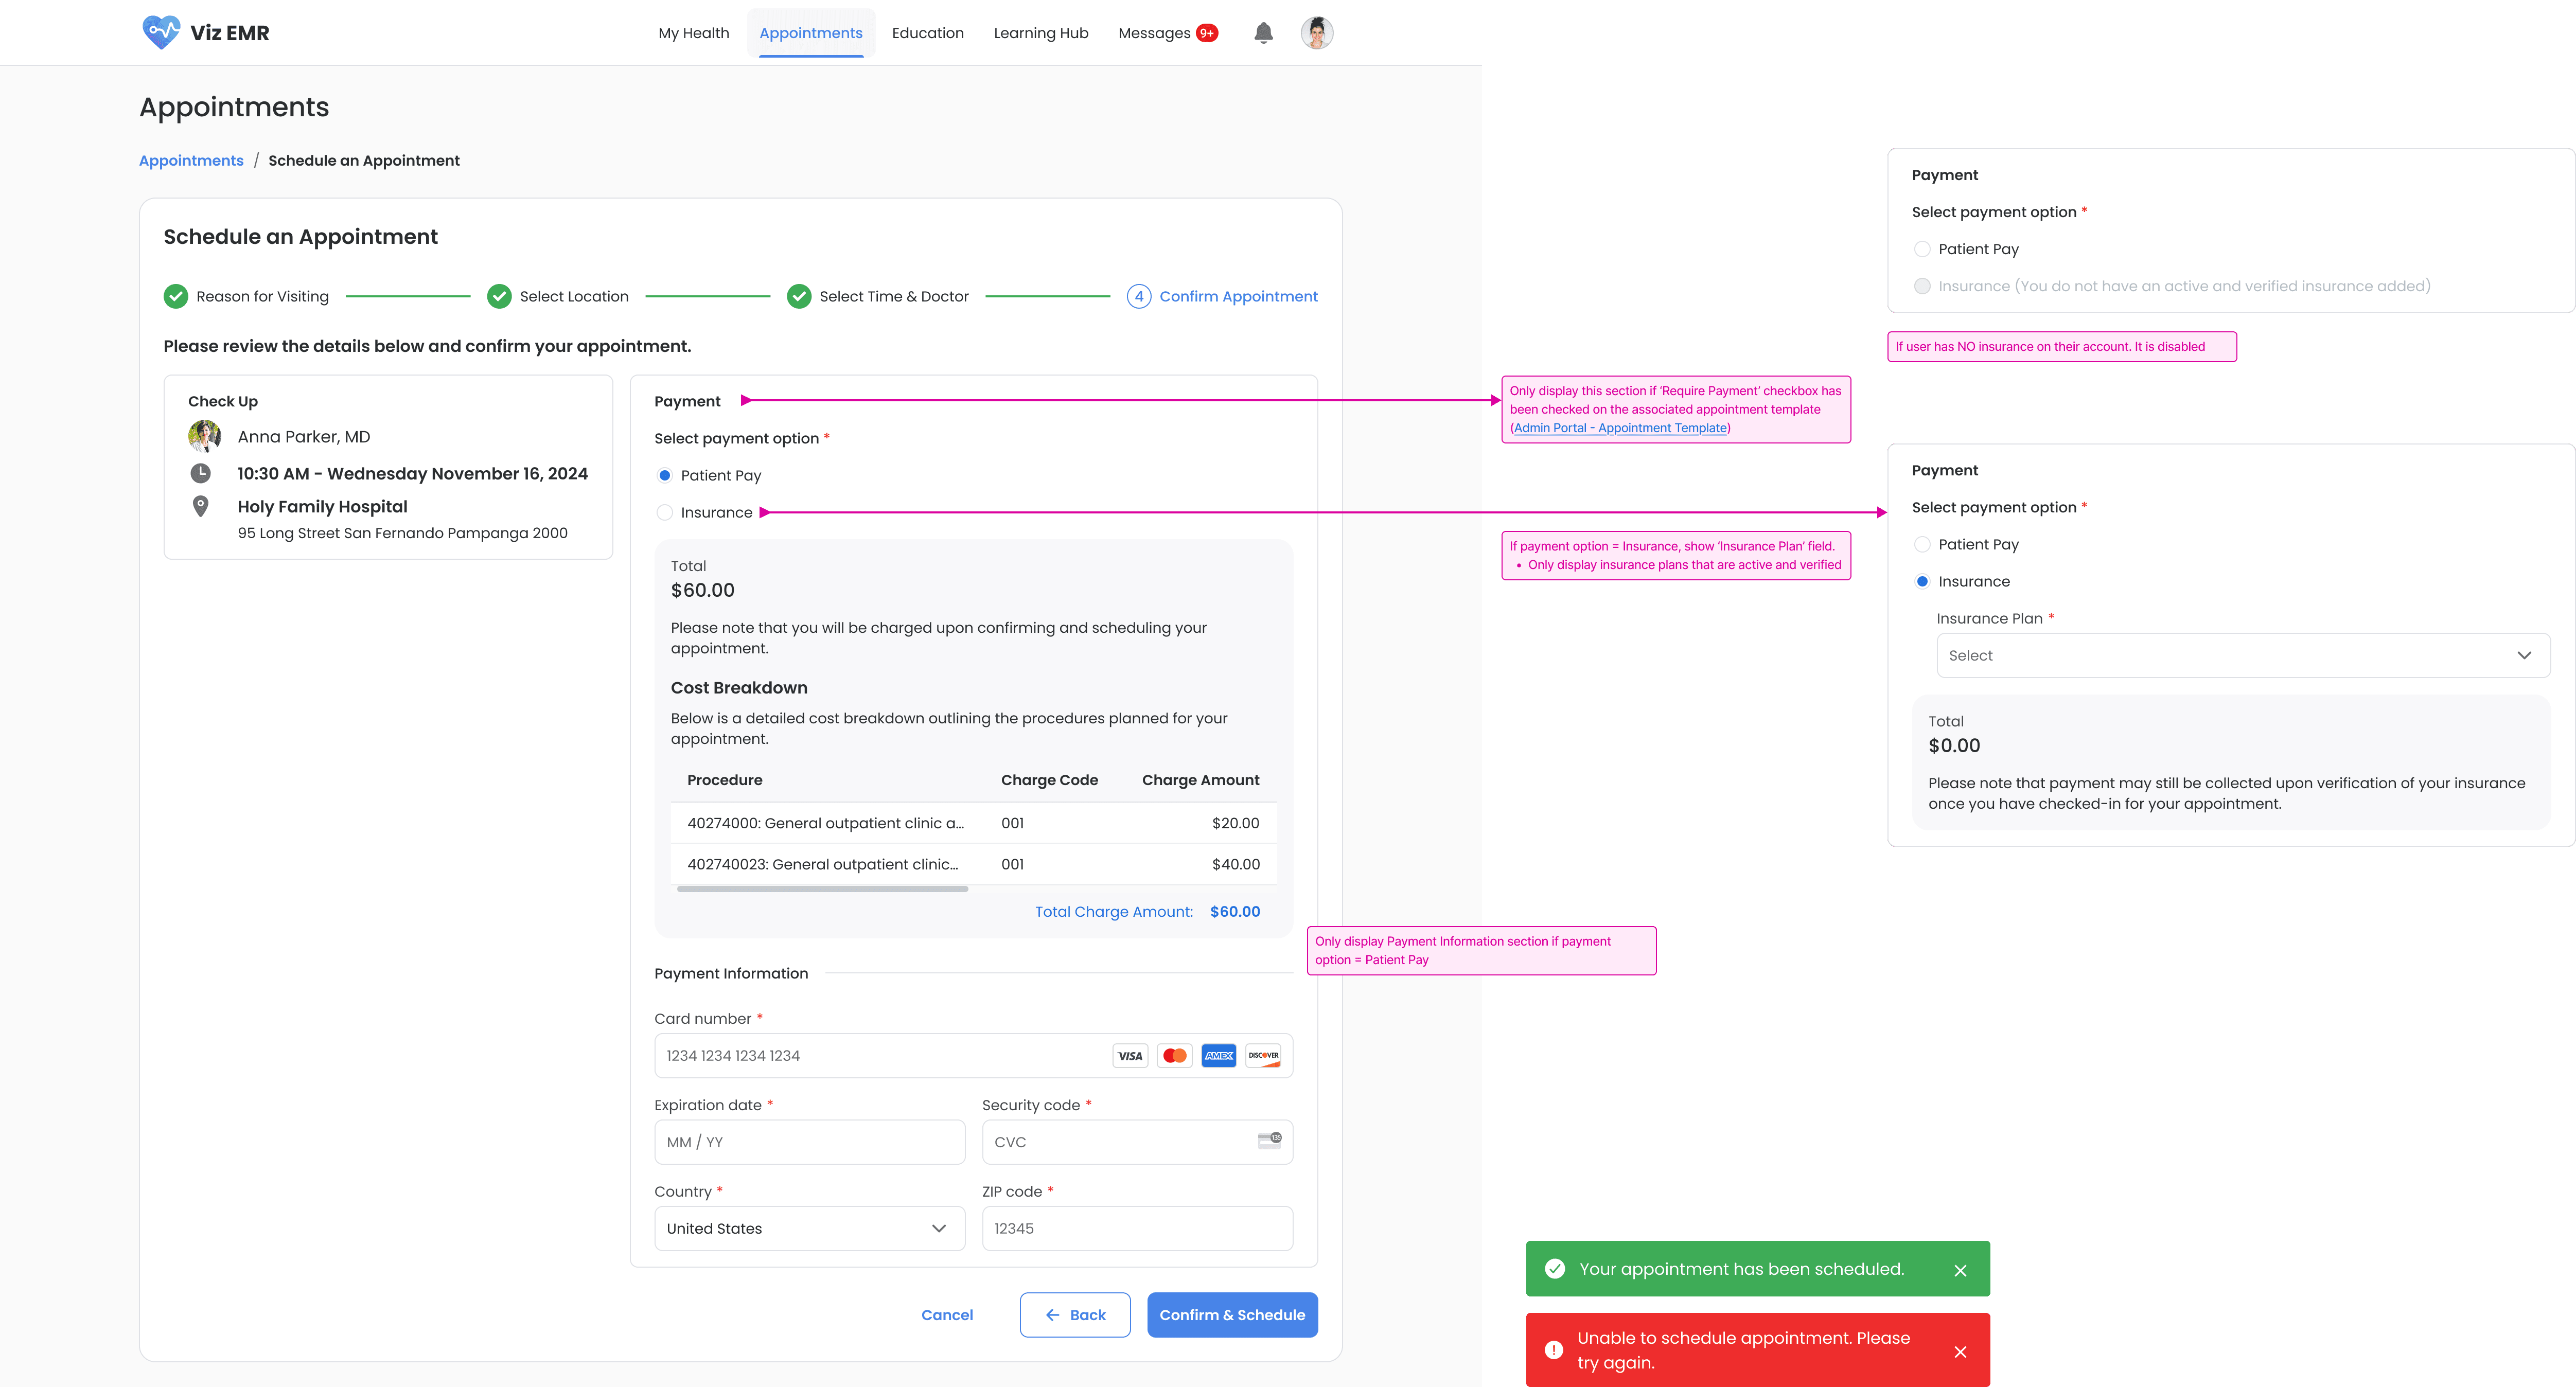Open the user profile avatar

1316,33
